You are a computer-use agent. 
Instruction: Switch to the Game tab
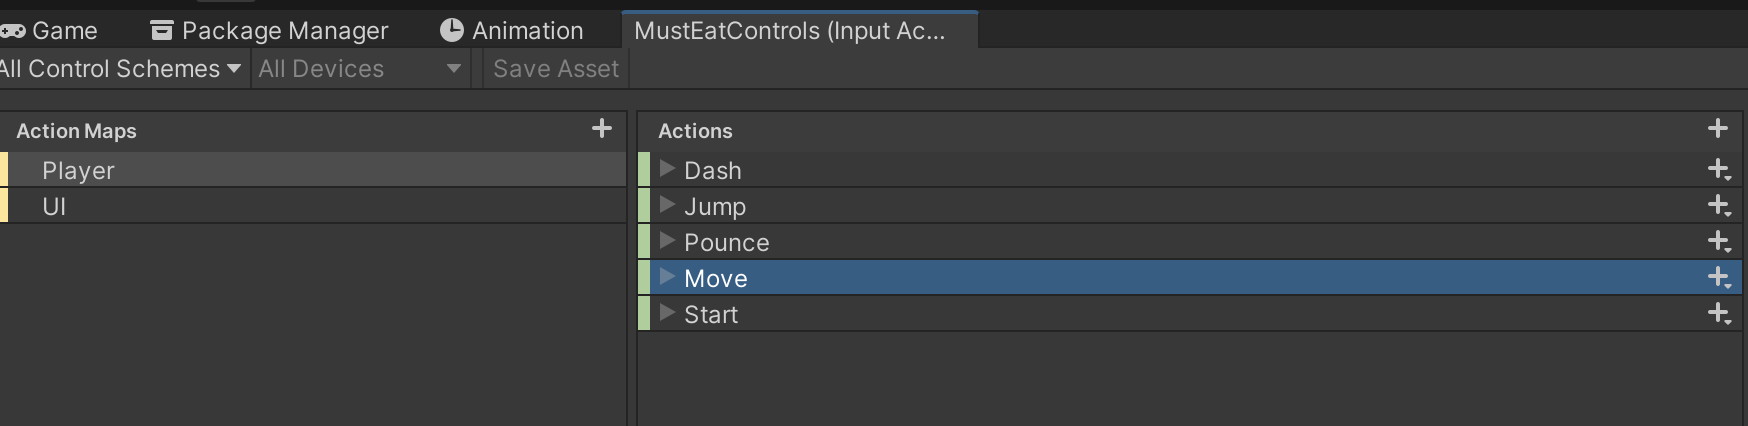click(x=52, y=31)
